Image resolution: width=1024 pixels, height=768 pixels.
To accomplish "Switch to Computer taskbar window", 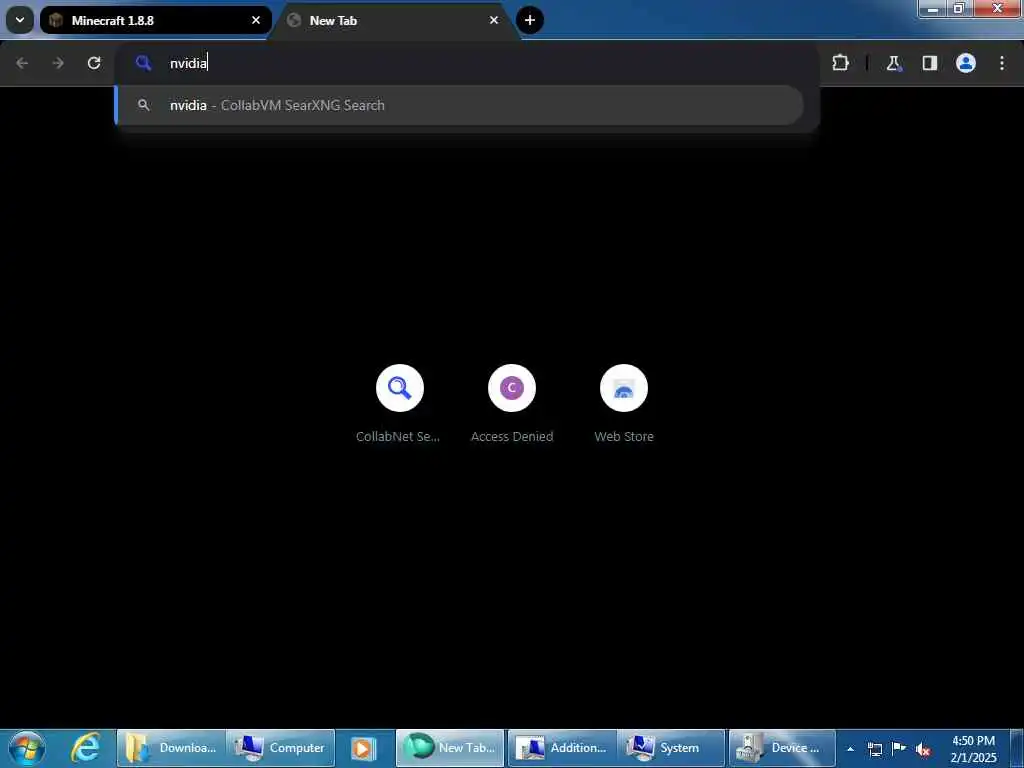I will pyautogui.click(x=281, y=748).
